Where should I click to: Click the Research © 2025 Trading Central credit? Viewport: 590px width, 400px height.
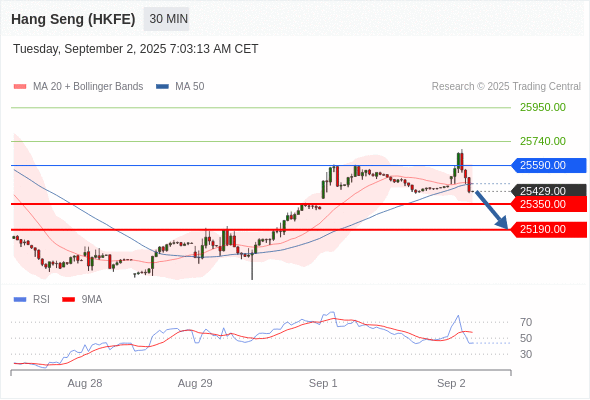pyautogui.click(x=506, y=87)
